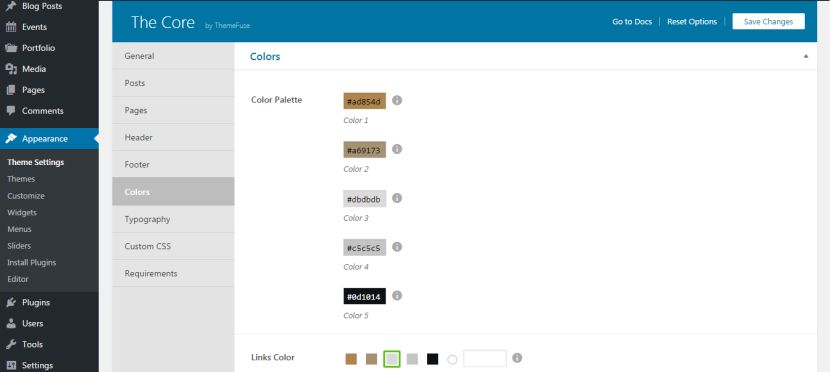Screen dimensions: 830x372
Task: Collapse the Colors section with the arrow
Action: click(x=806, y=56)
